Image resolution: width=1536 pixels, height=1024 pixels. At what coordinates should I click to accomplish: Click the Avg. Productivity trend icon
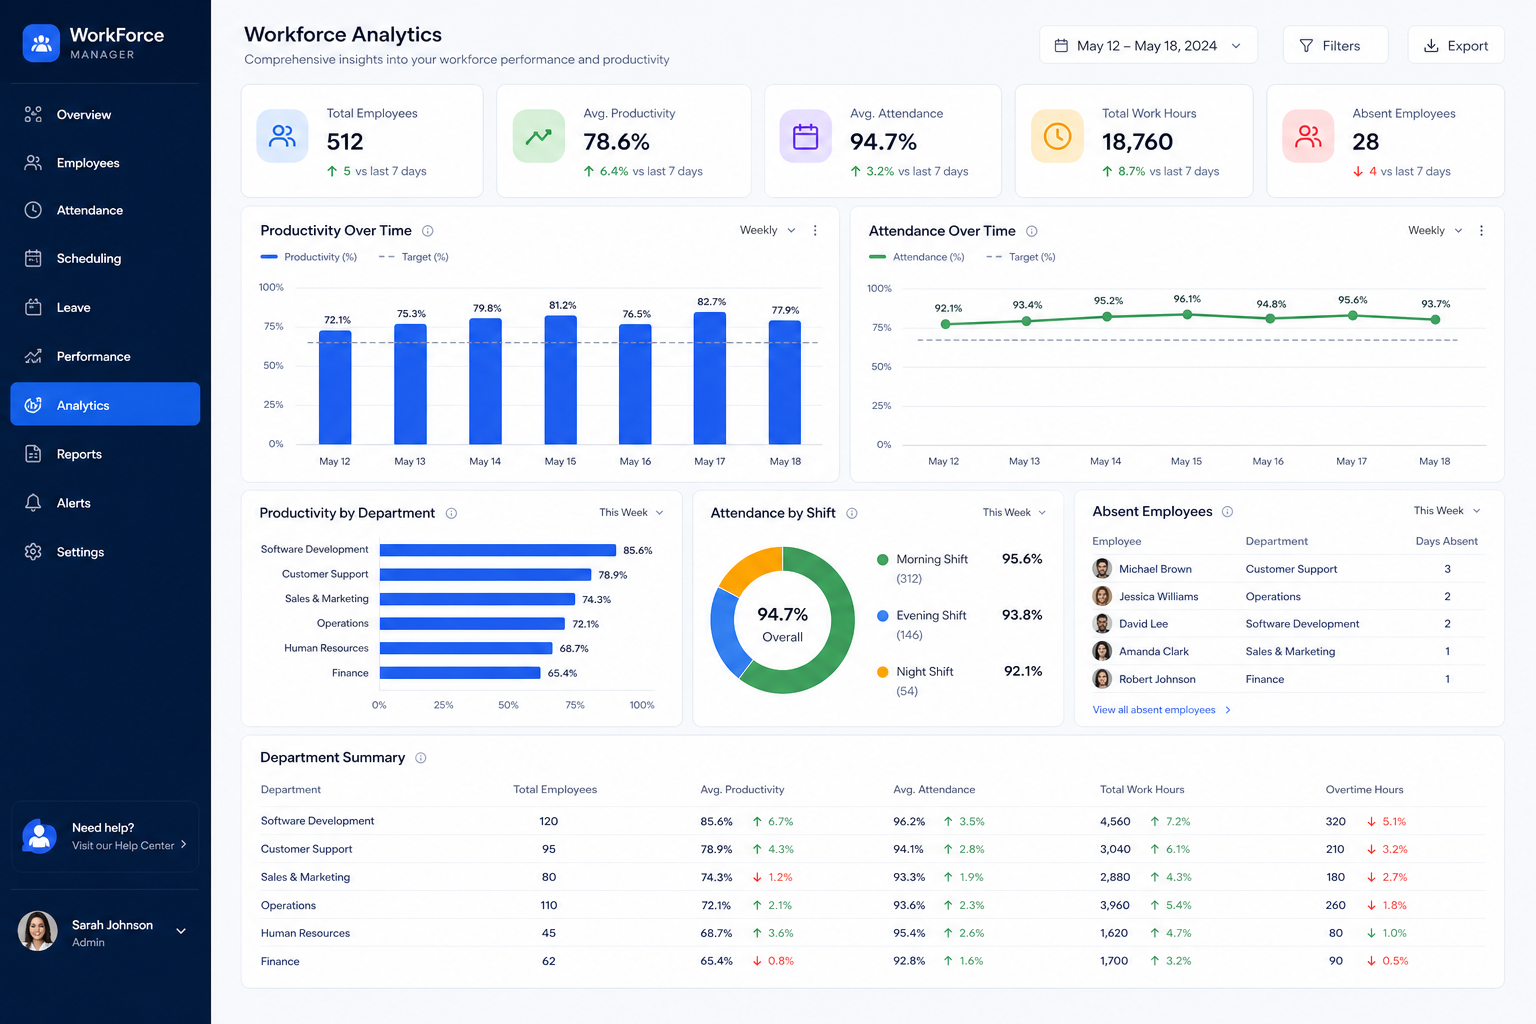(539, 136)
